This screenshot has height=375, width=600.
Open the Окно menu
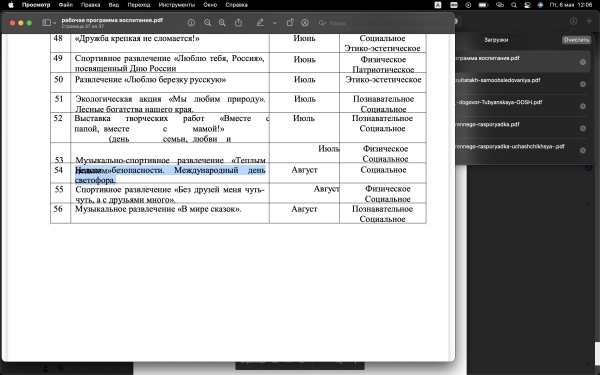coord(210,5)
